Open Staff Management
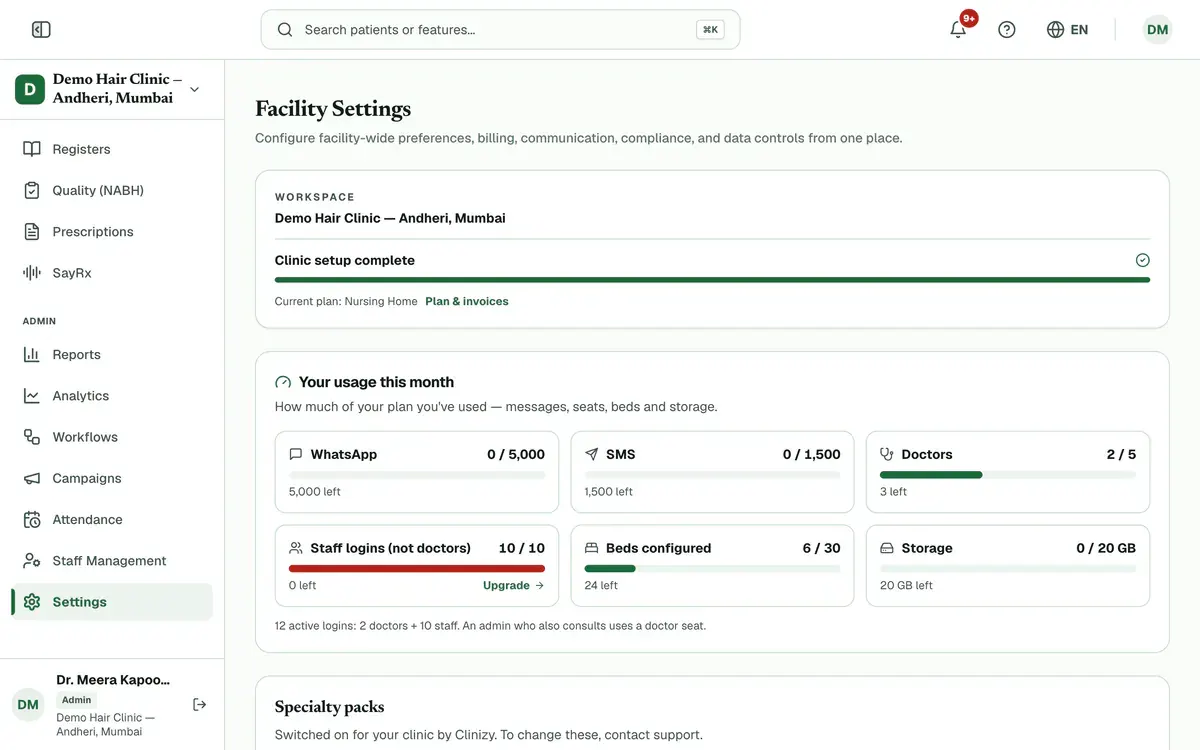The image size is (1200, 750). coord(112,560)
